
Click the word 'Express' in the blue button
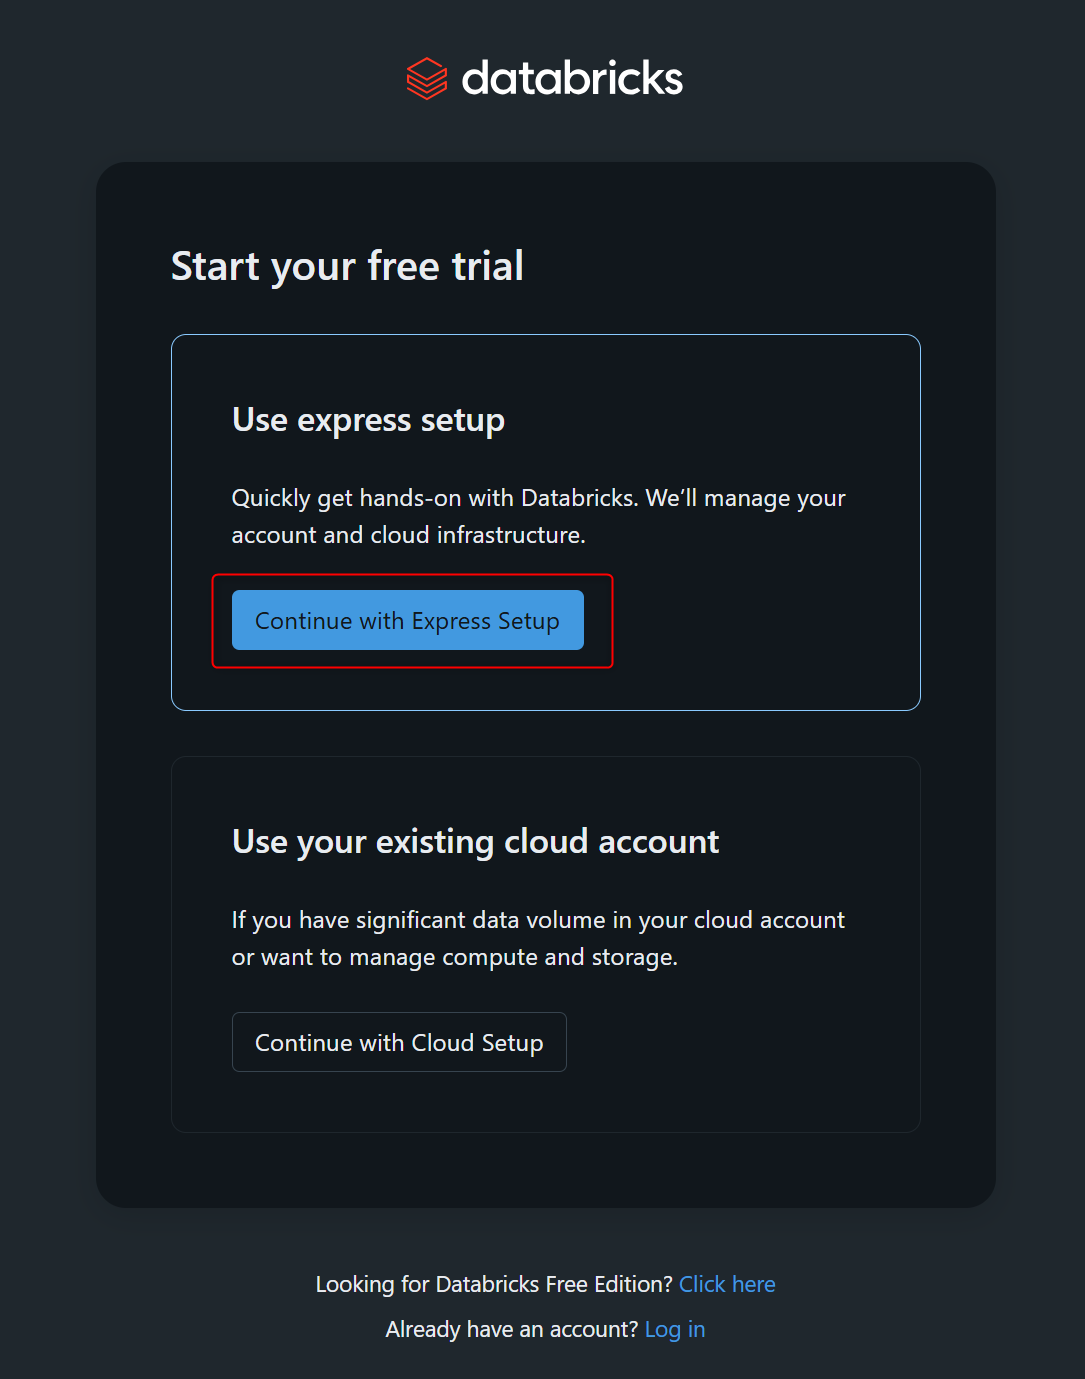[451, 621]
